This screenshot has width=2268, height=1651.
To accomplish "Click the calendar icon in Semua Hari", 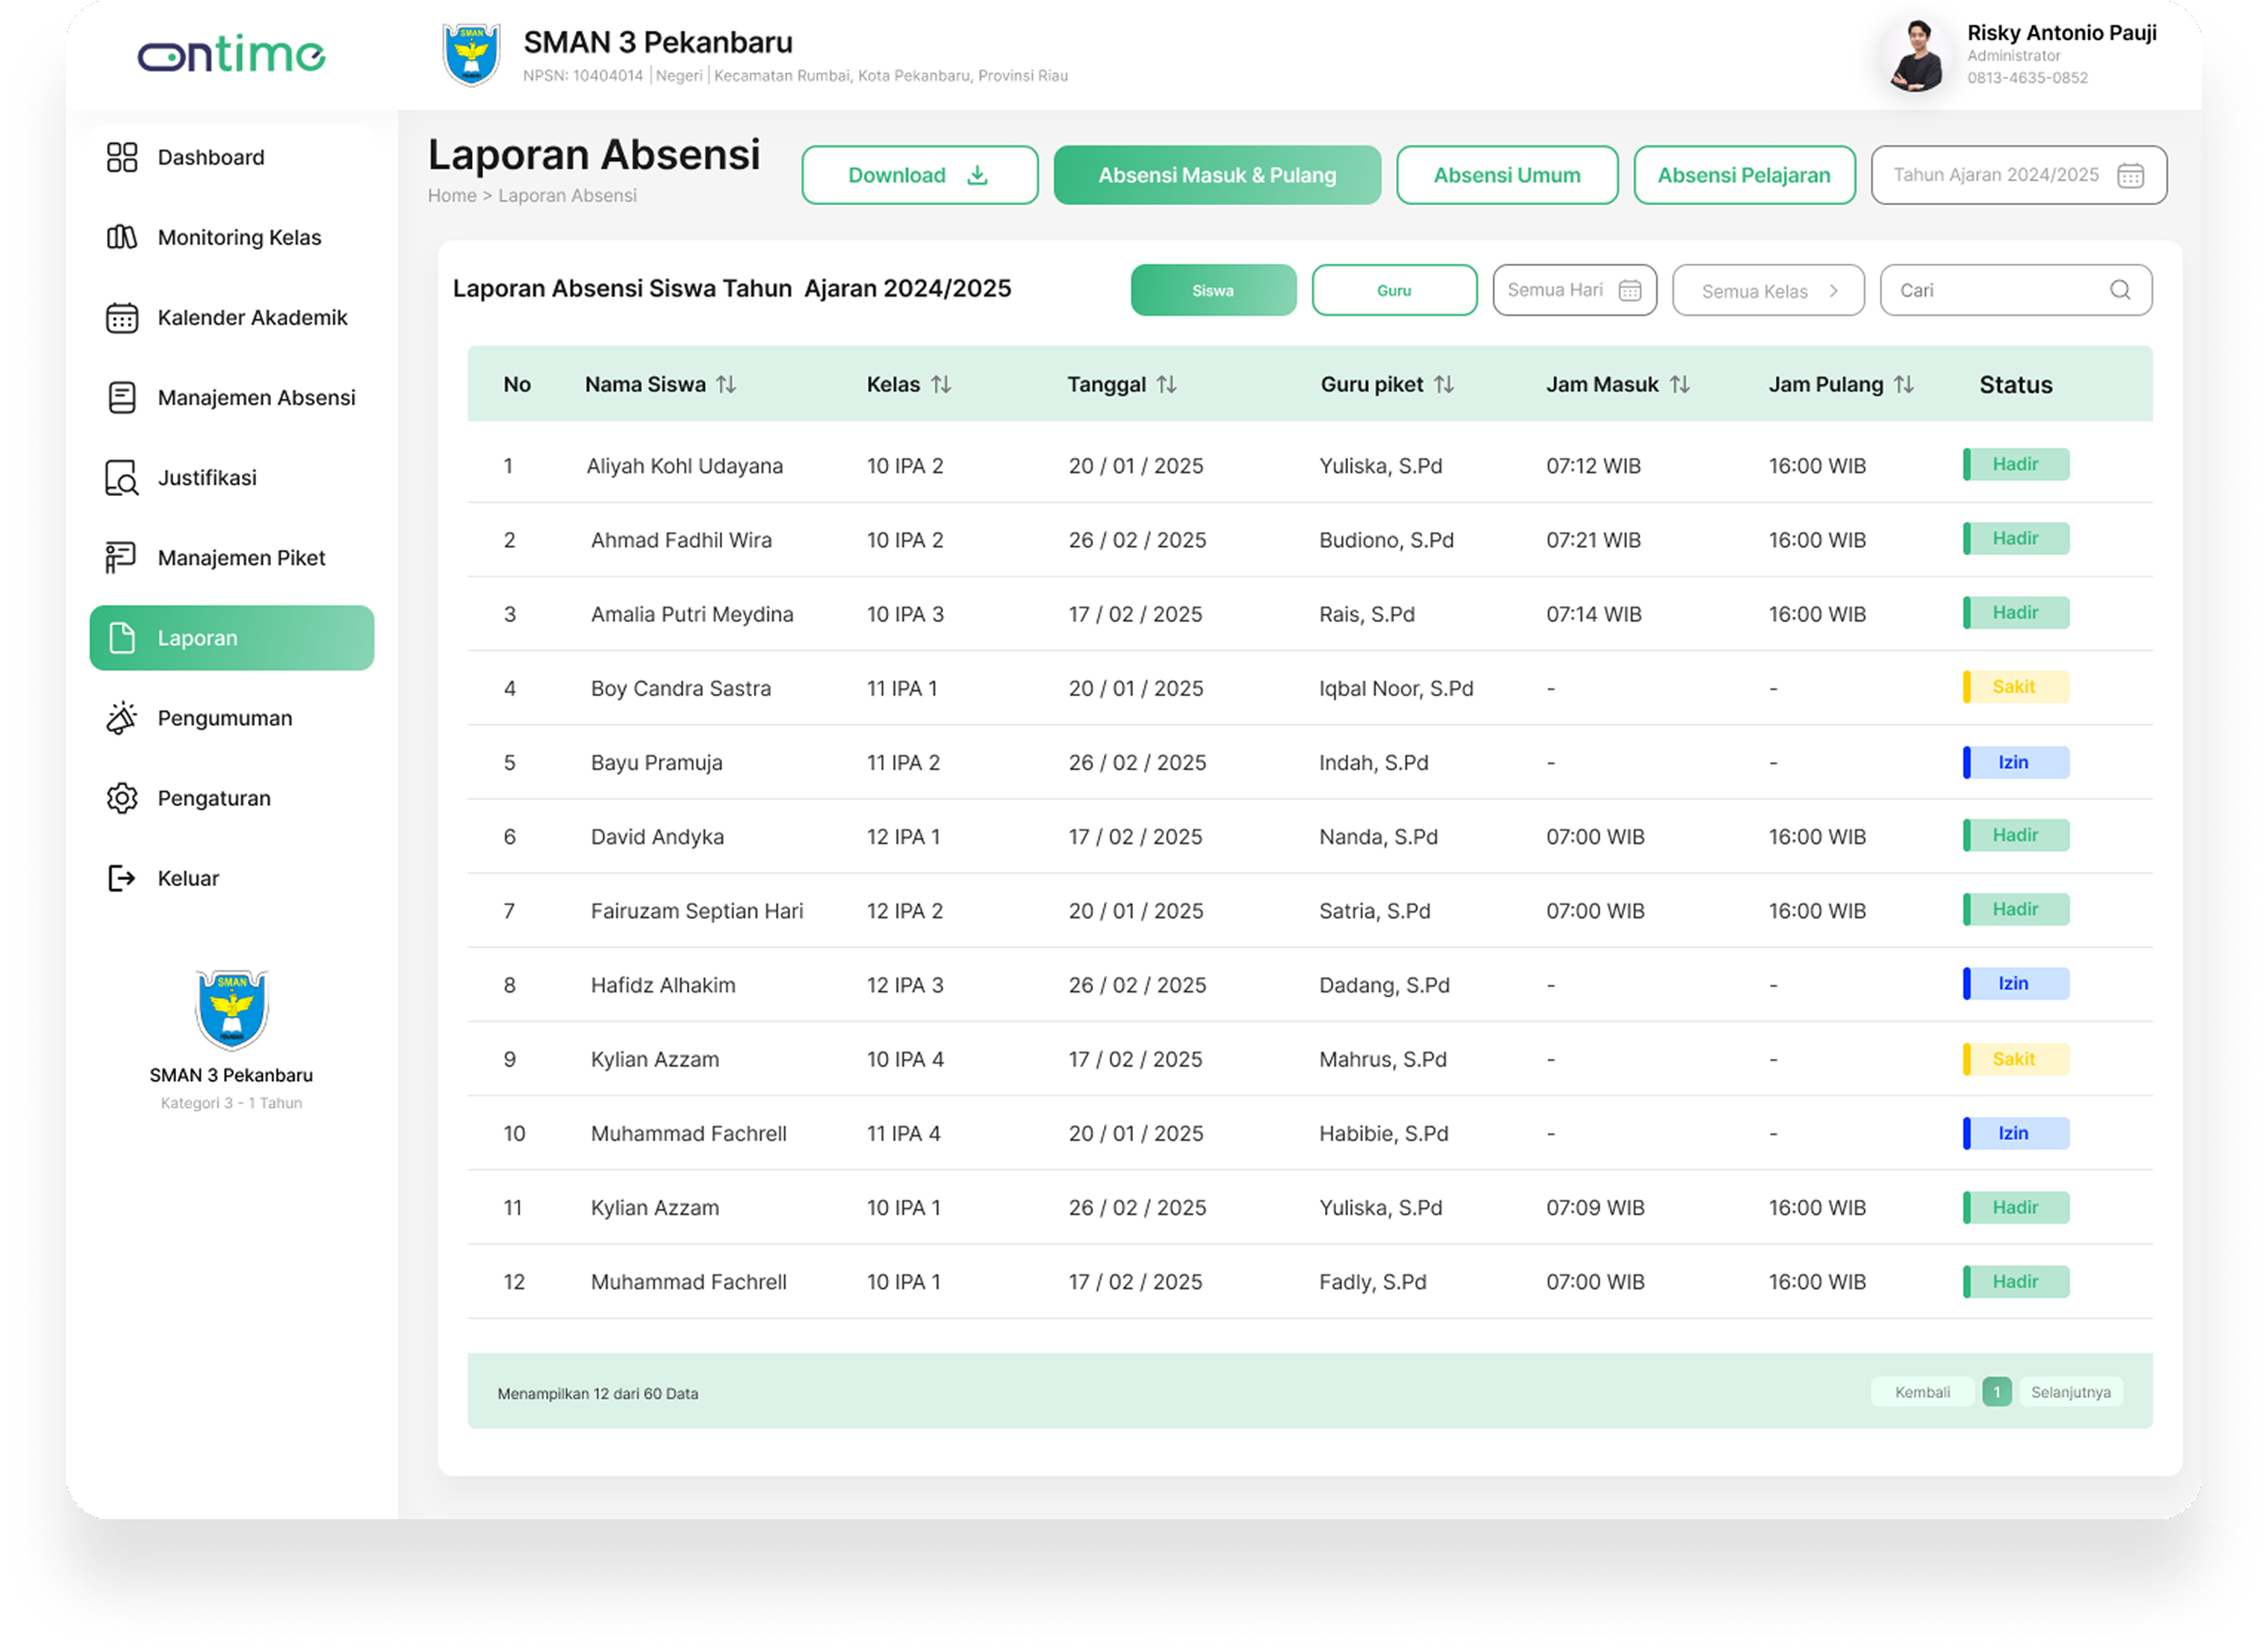I will (1630, 290).
